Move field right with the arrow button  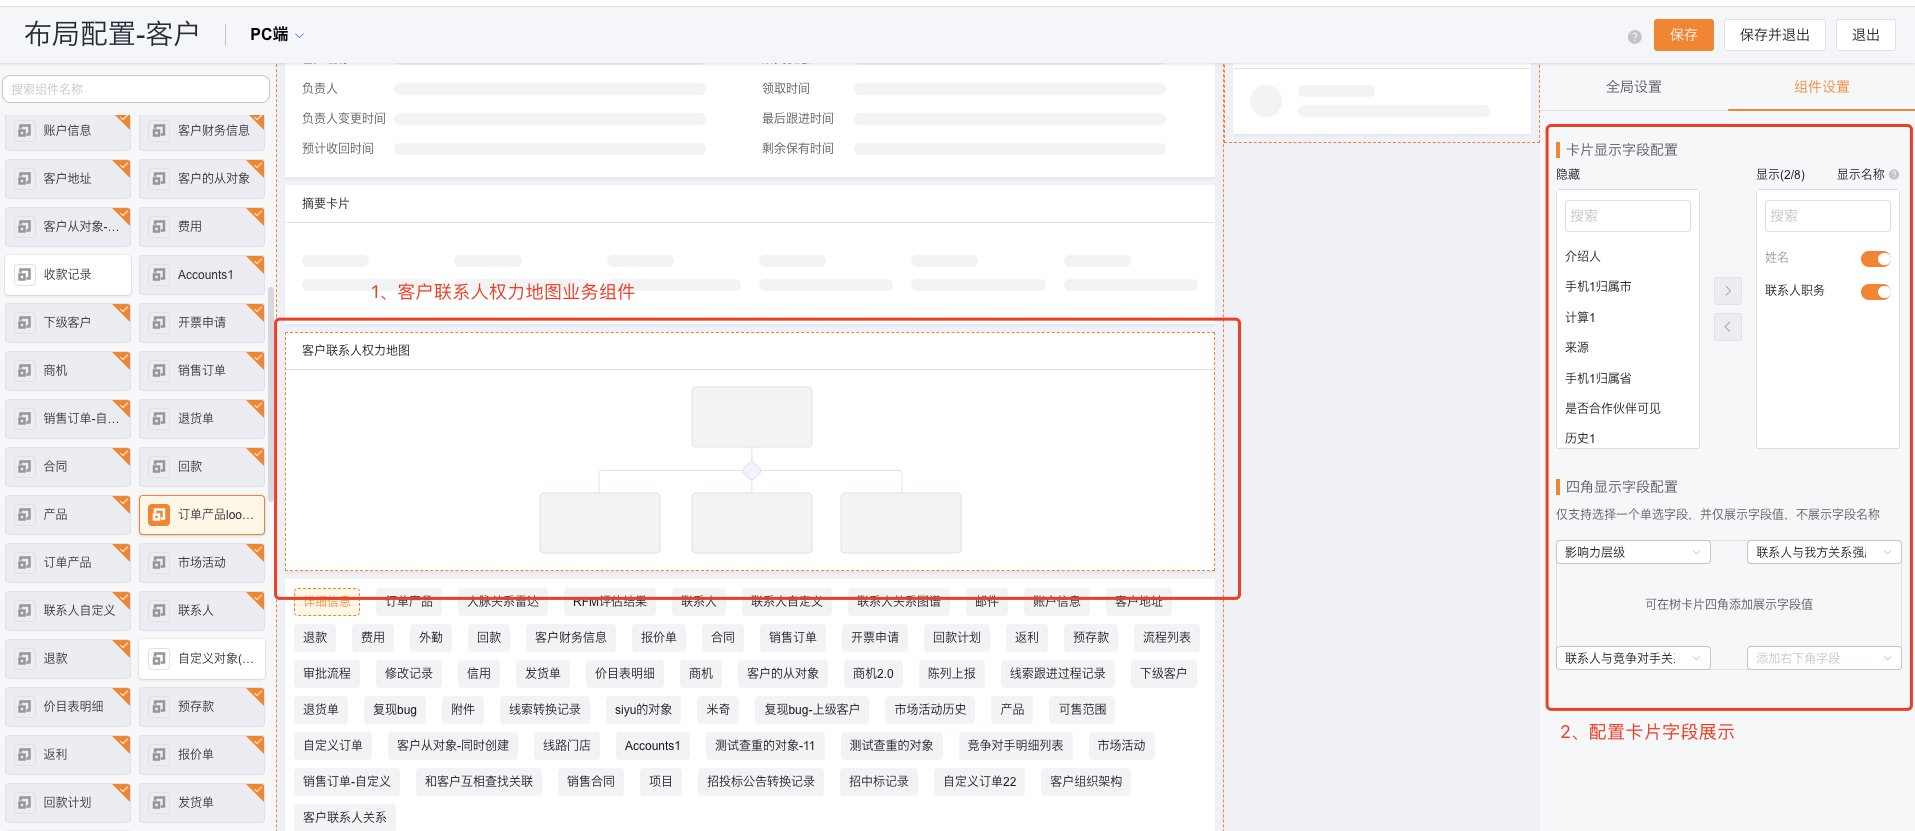[1727, 291]
